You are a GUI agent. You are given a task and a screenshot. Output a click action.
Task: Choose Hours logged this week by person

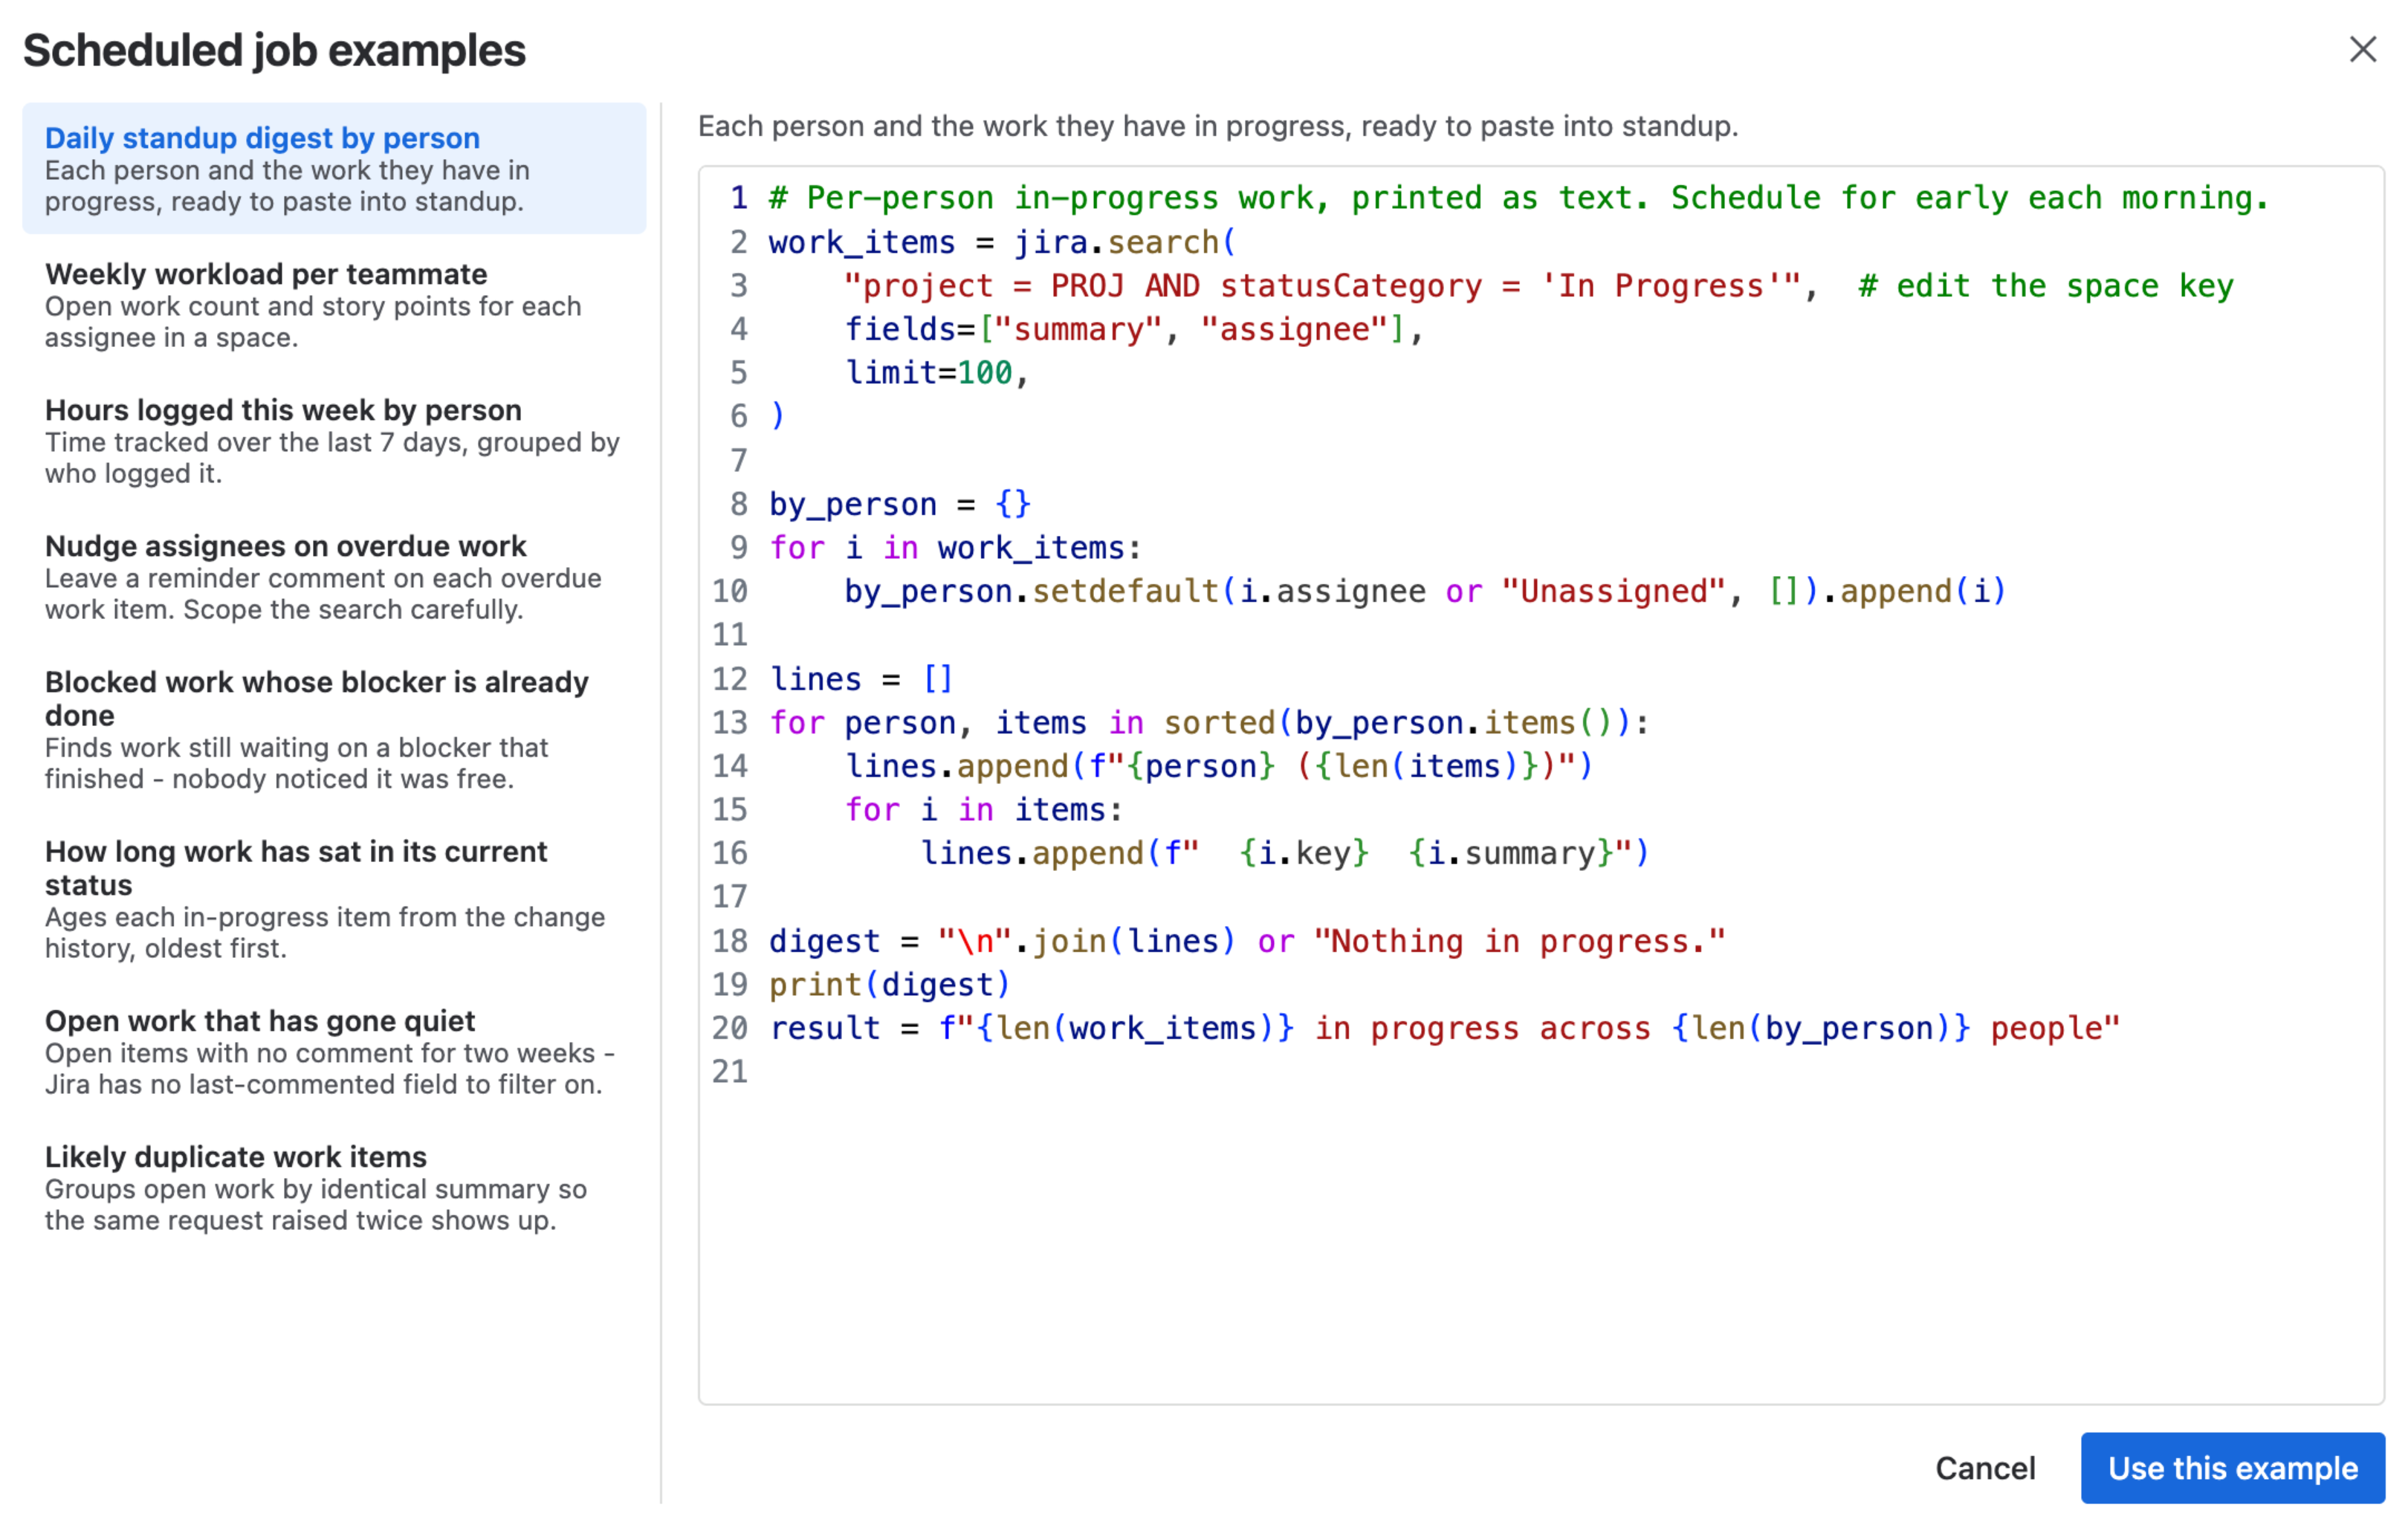point(334,441)
